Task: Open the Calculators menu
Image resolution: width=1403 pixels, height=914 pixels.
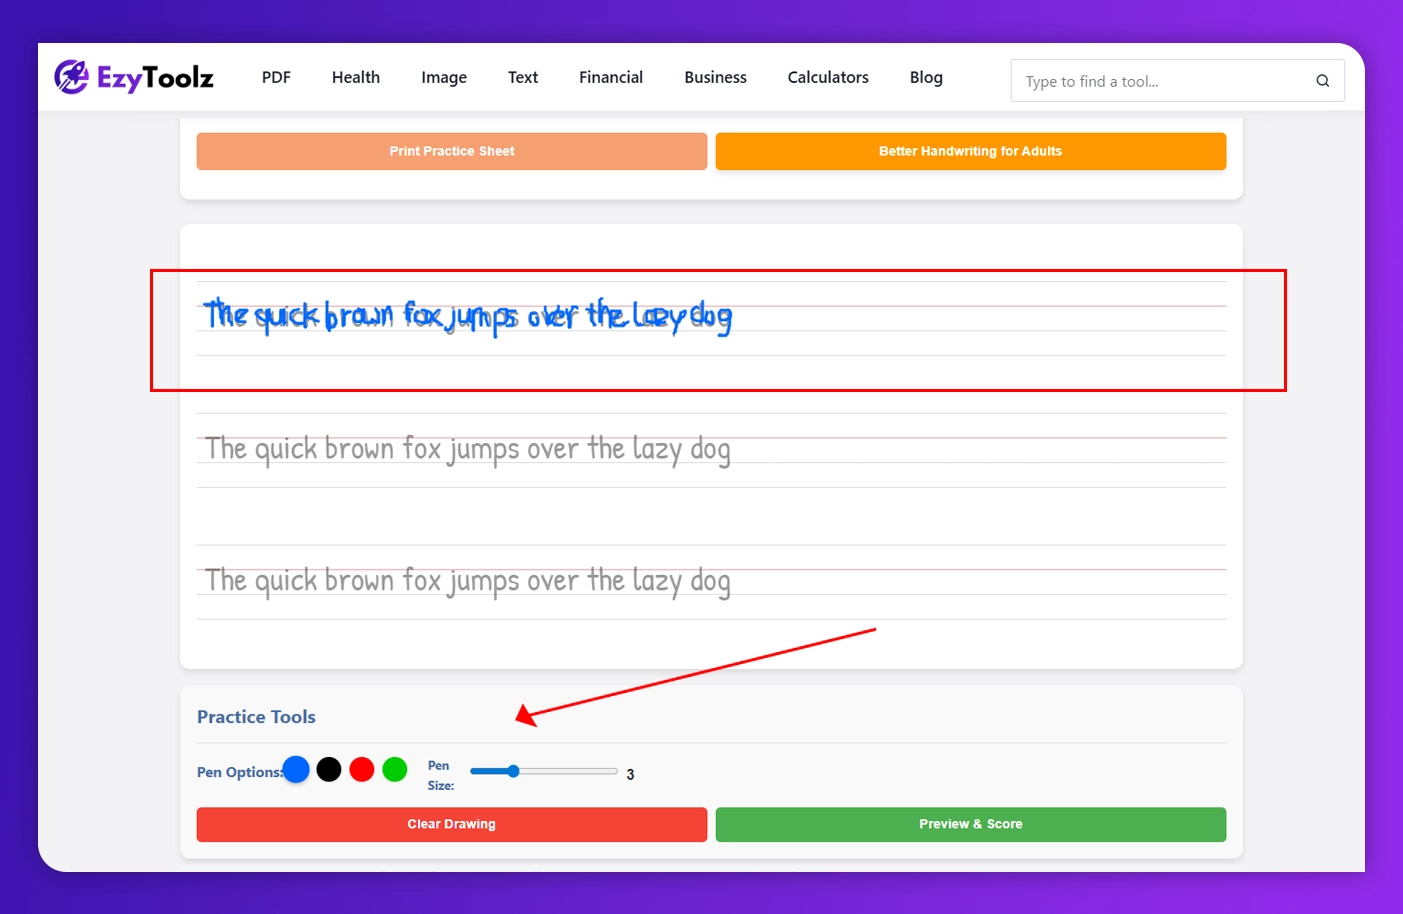Action: (x=827, y=77)
